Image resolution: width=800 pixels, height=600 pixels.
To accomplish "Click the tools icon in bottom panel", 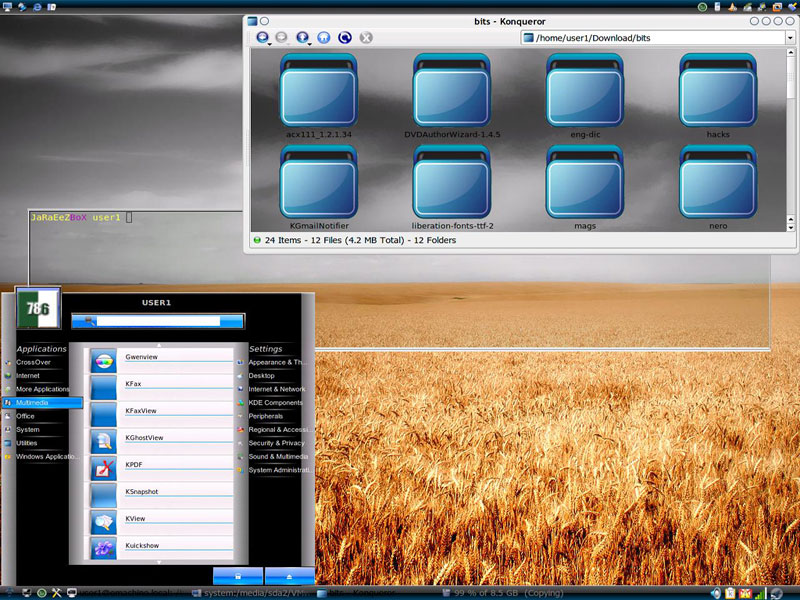I will tap(57, 593).
